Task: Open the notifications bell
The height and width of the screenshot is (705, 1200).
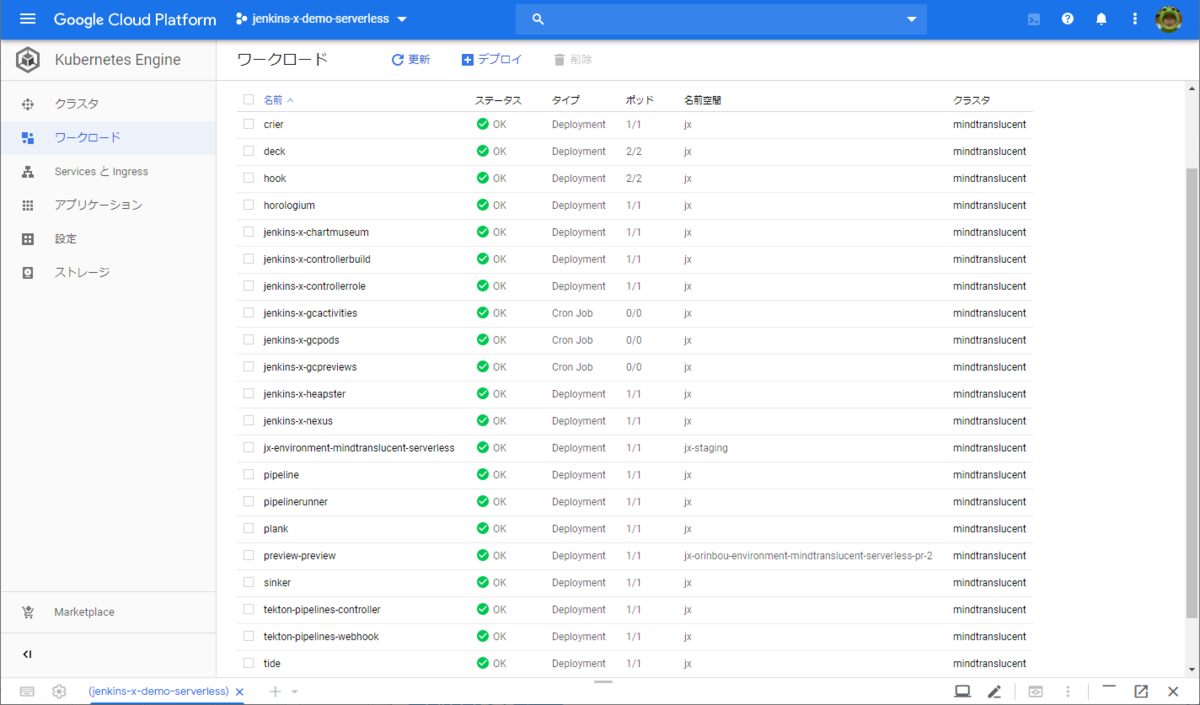Action: click(x=1101, y=19)
